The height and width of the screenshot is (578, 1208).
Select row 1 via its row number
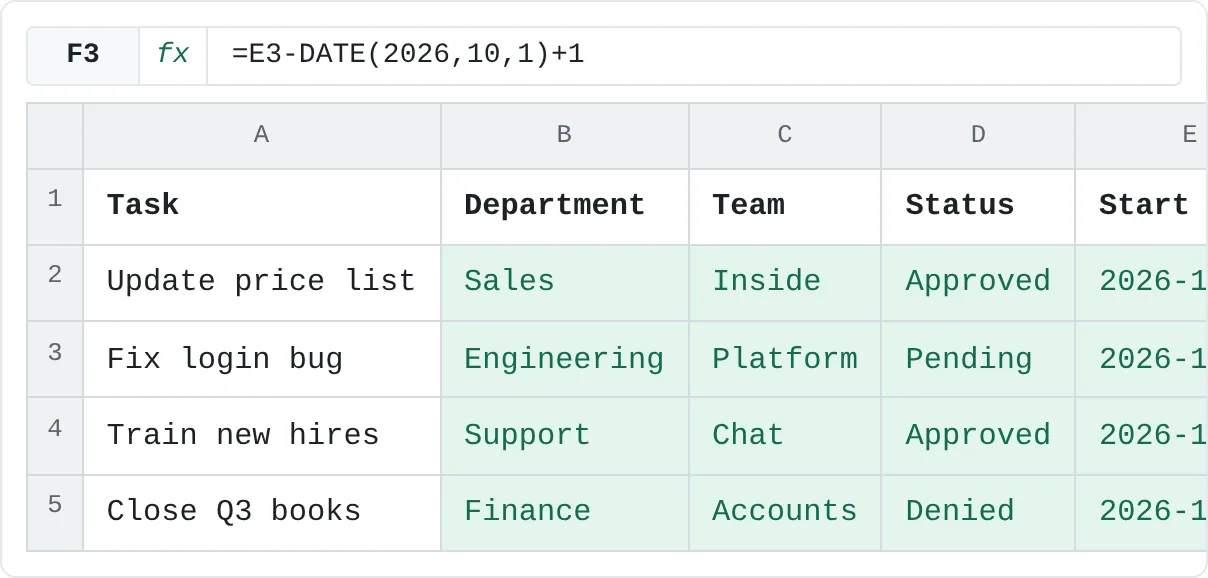coord(55,207)
